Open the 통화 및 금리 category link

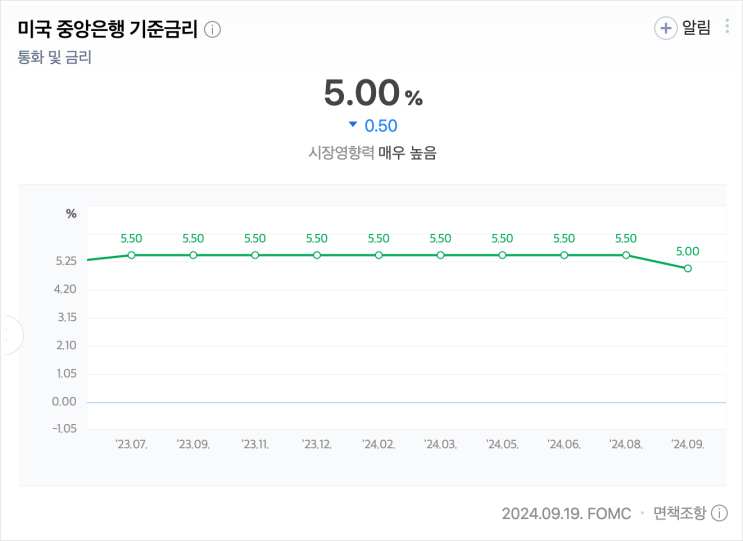[x=55, y=57]
